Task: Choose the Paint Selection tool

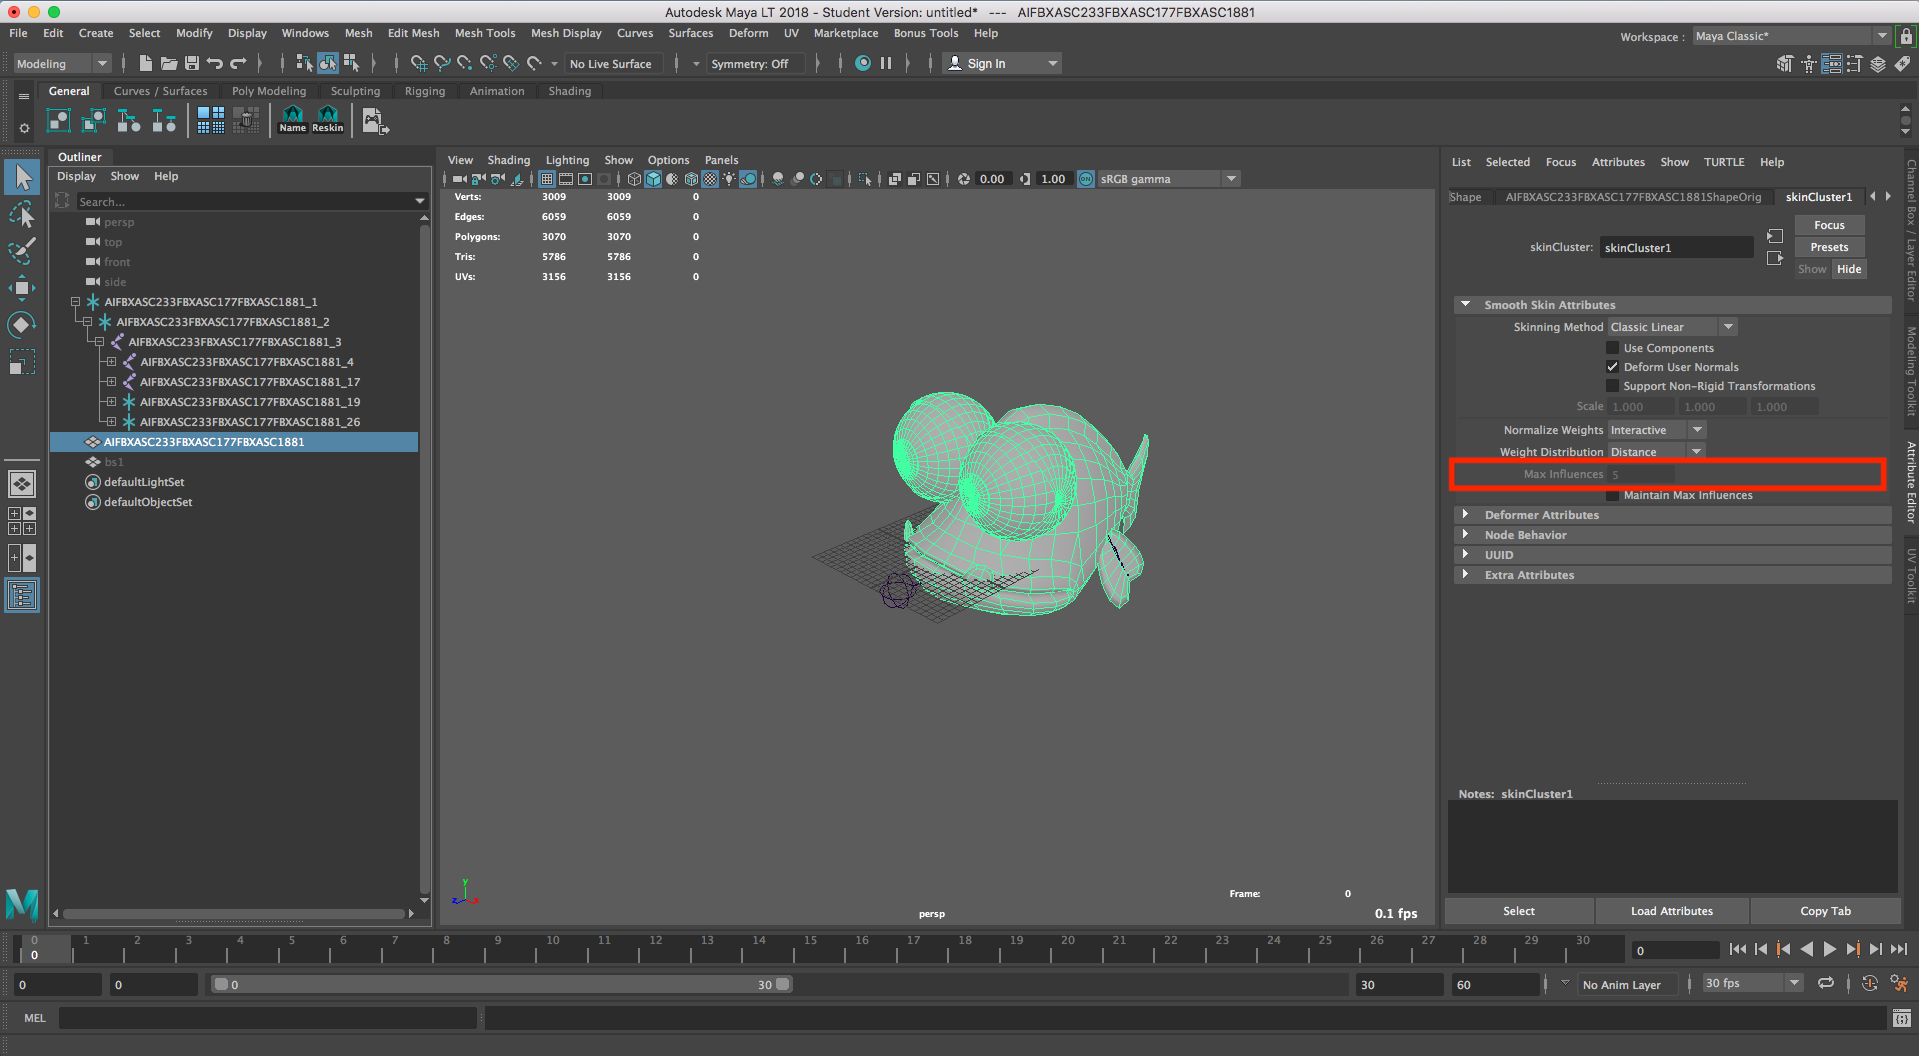Action: [x=22, y=251]
